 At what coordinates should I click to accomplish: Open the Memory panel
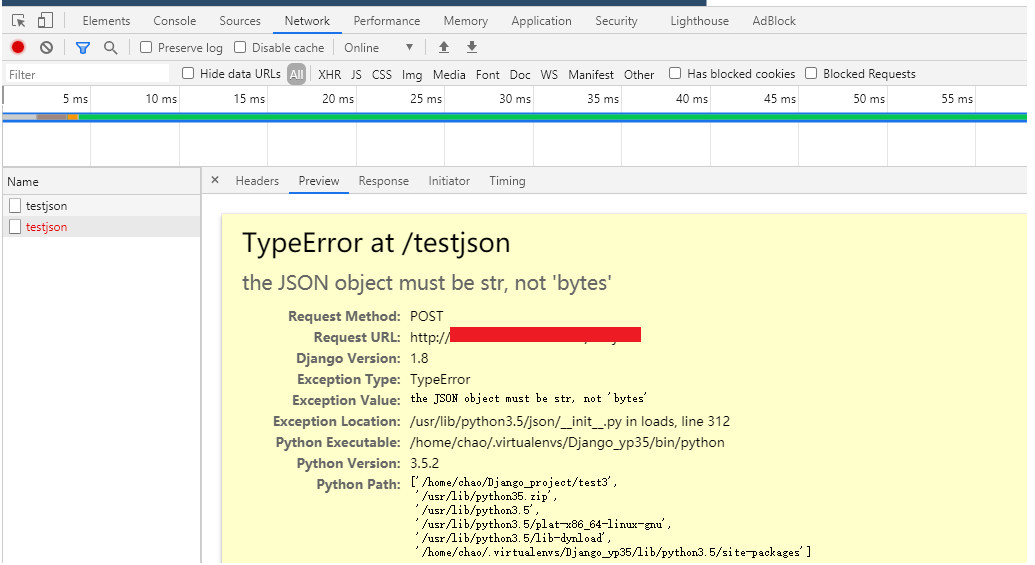point(465,21)
